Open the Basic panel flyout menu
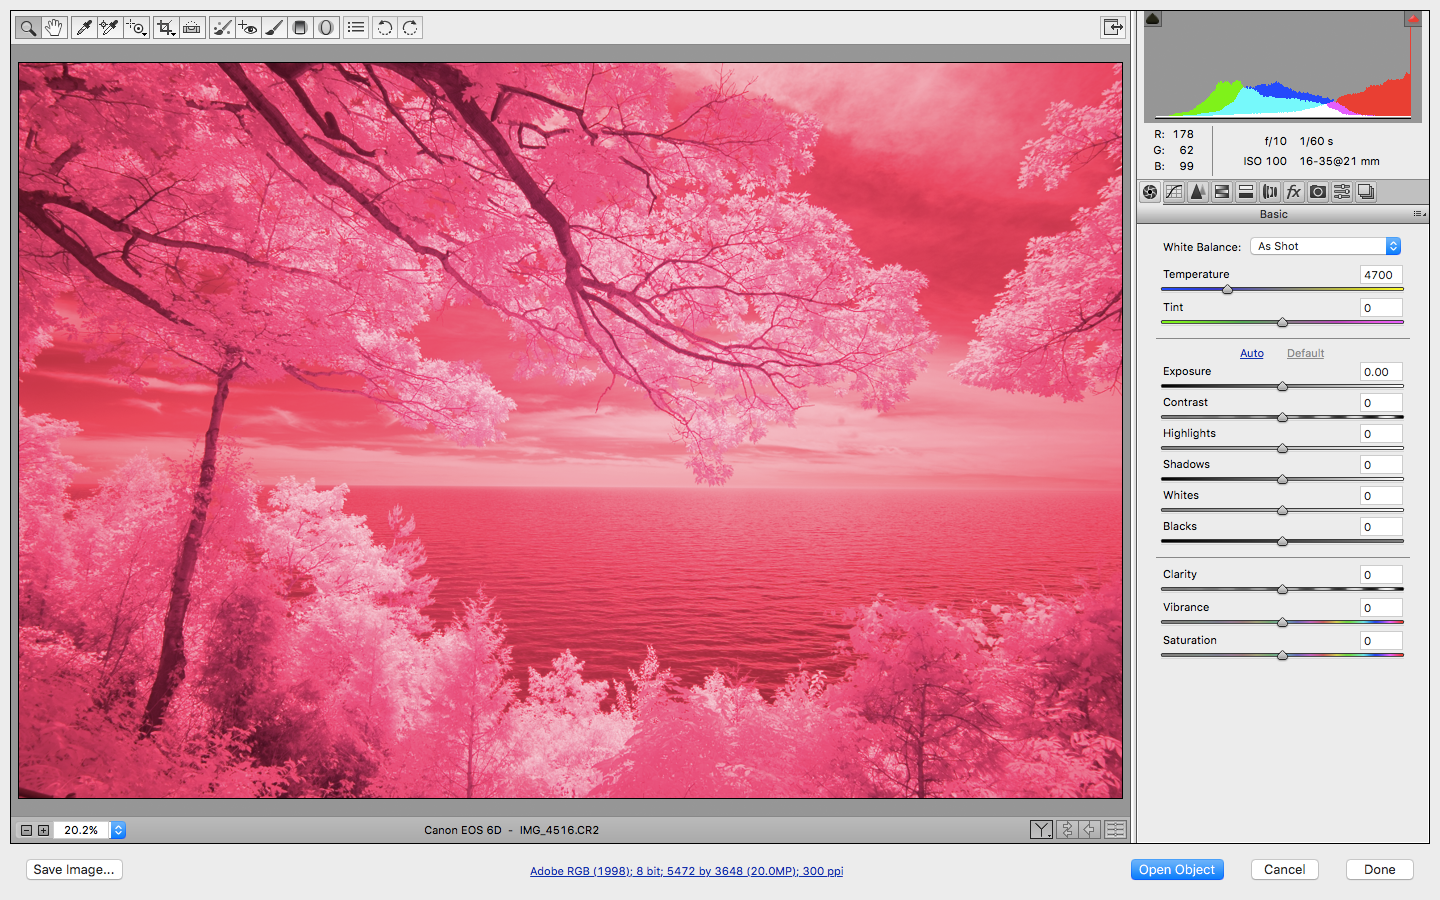Viewport: 1440px width, 900px height. [x=1420, y=214]
